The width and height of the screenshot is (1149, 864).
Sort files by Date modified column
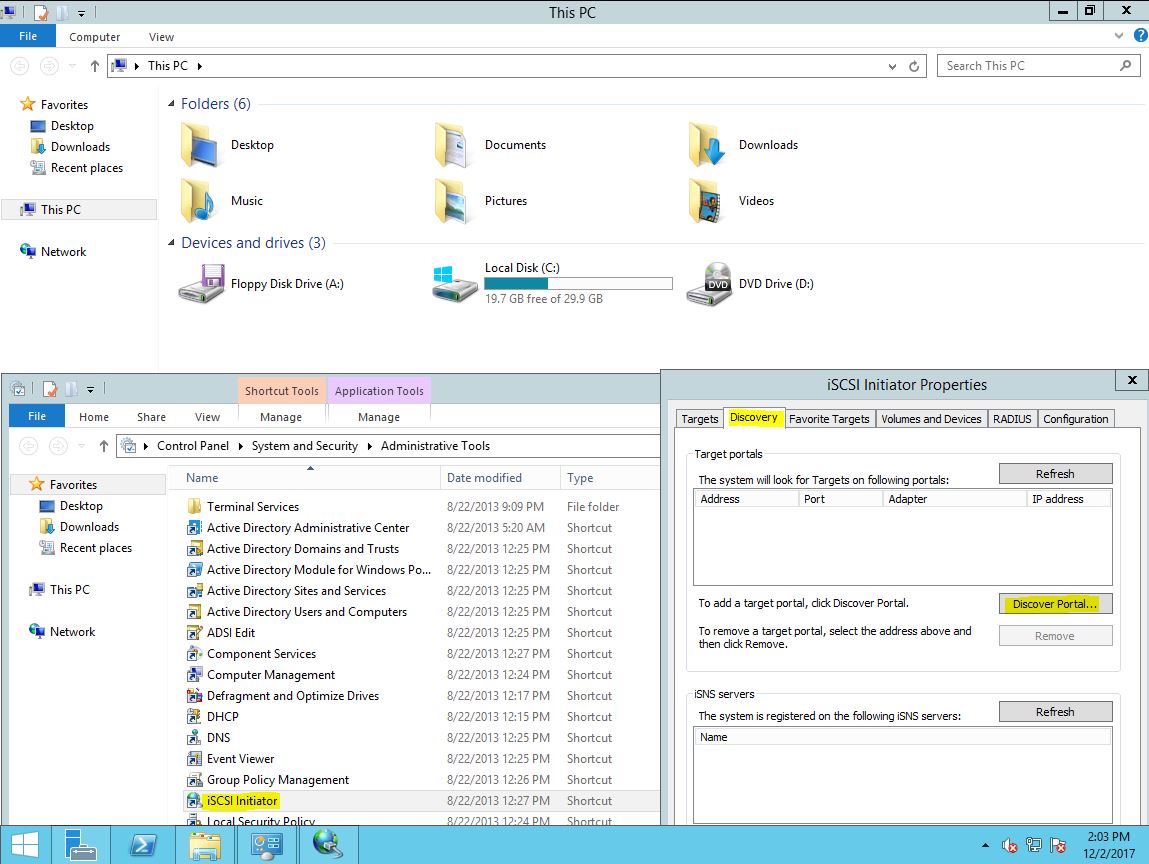pos(485,478)
